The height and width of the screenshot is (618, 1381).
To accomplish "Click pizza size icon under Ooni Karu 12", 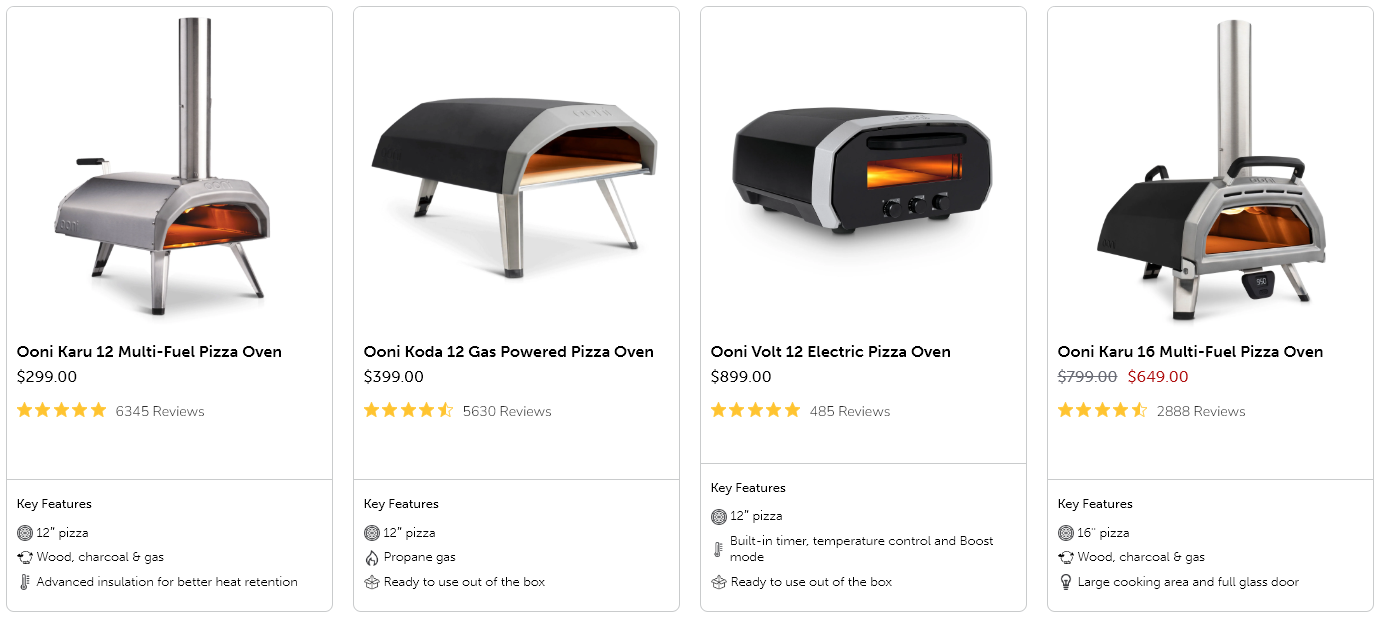I will (x=25, y=533).
